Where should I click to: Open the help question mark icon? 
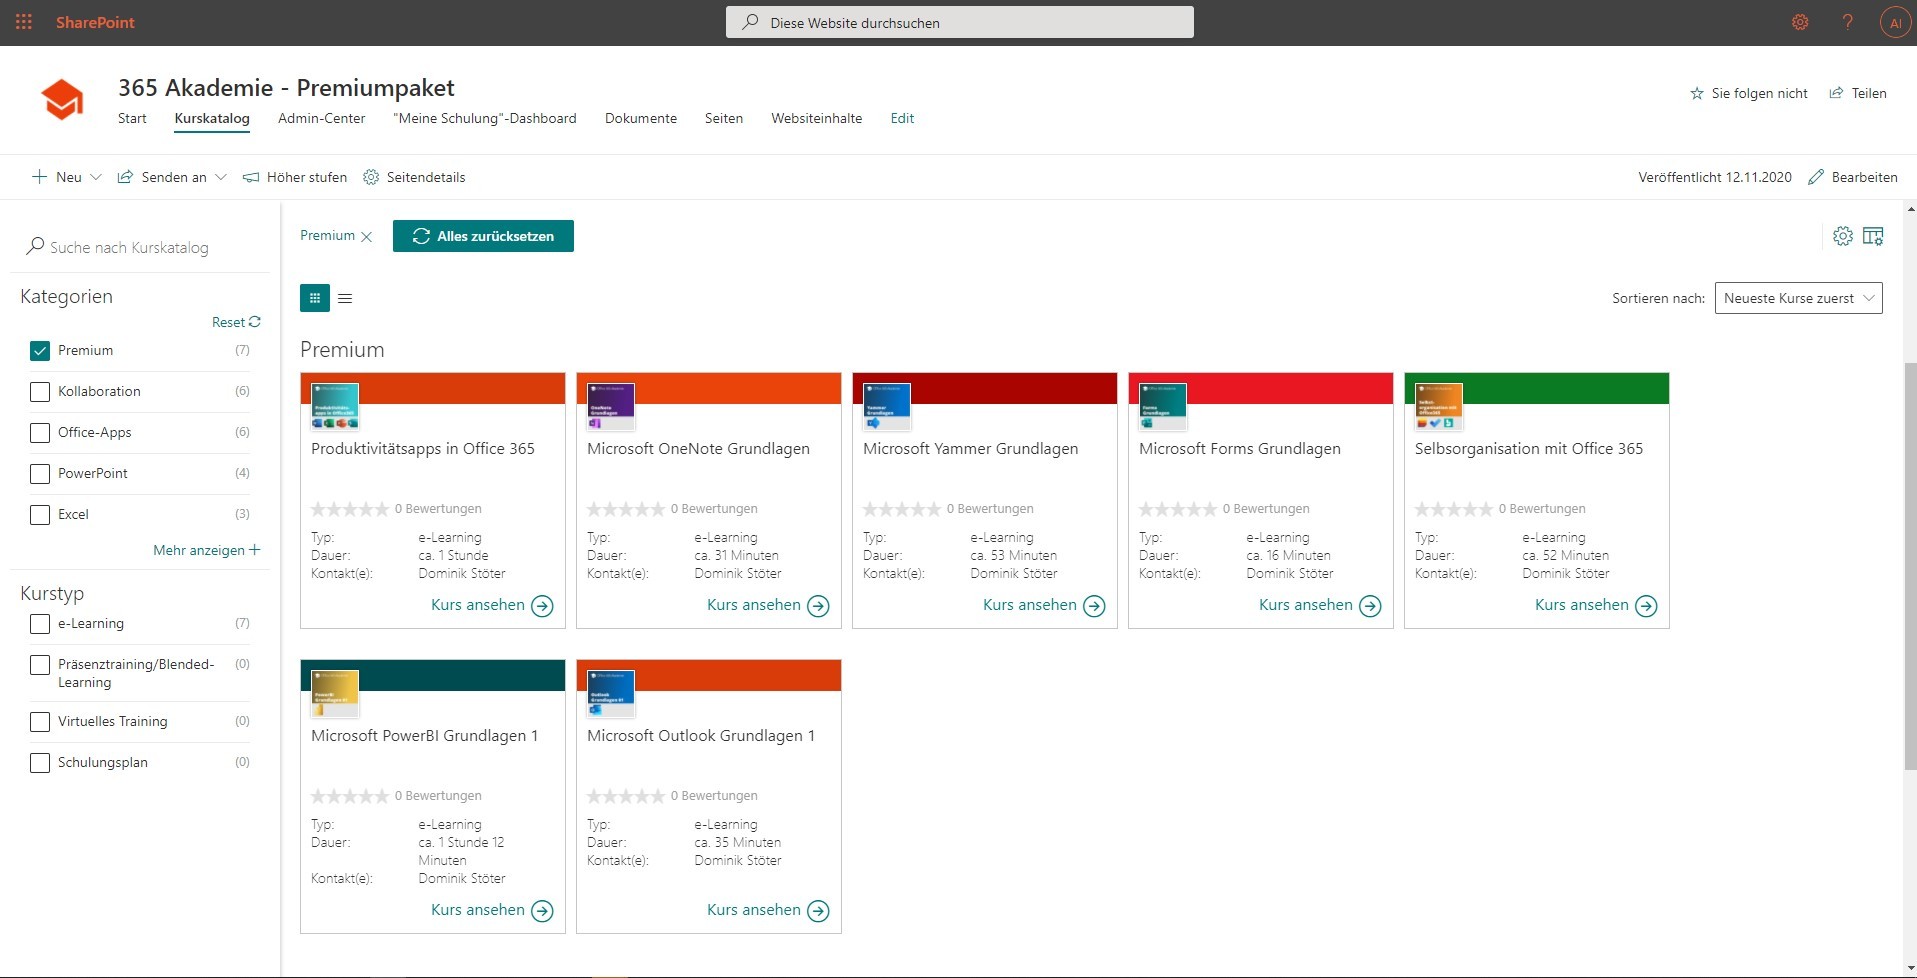tap(1848, 22)
